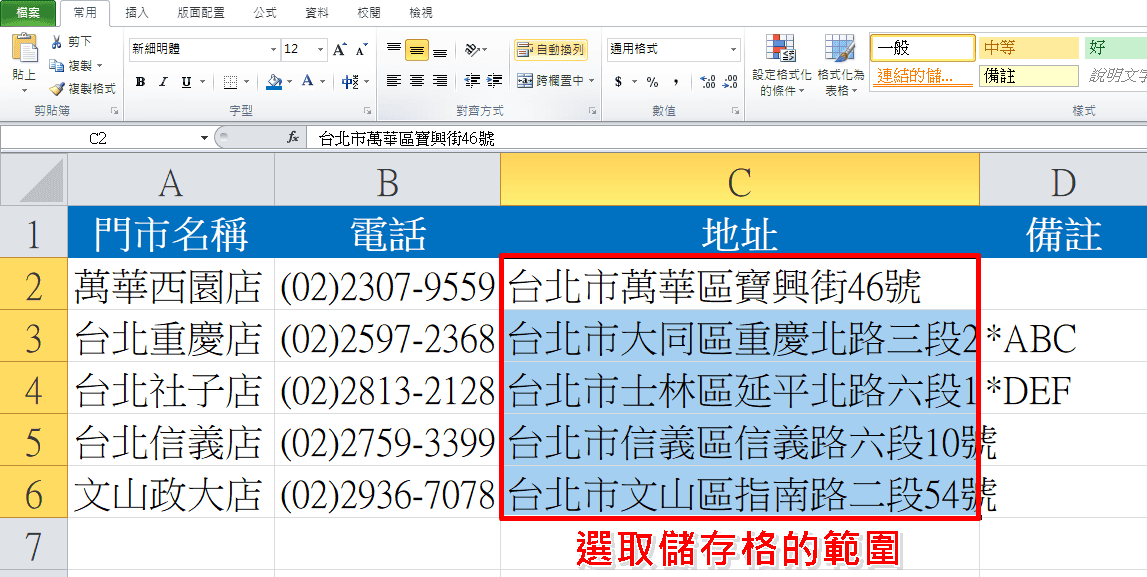Click the Format Painter brush icon

coord(57,88)
